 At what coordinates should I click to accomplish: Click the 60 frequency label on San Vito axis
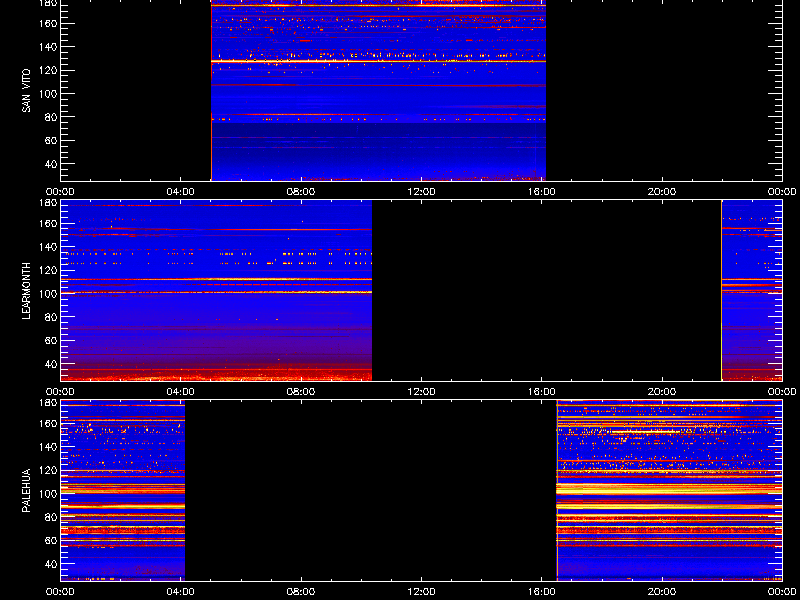tap(52, 140)
